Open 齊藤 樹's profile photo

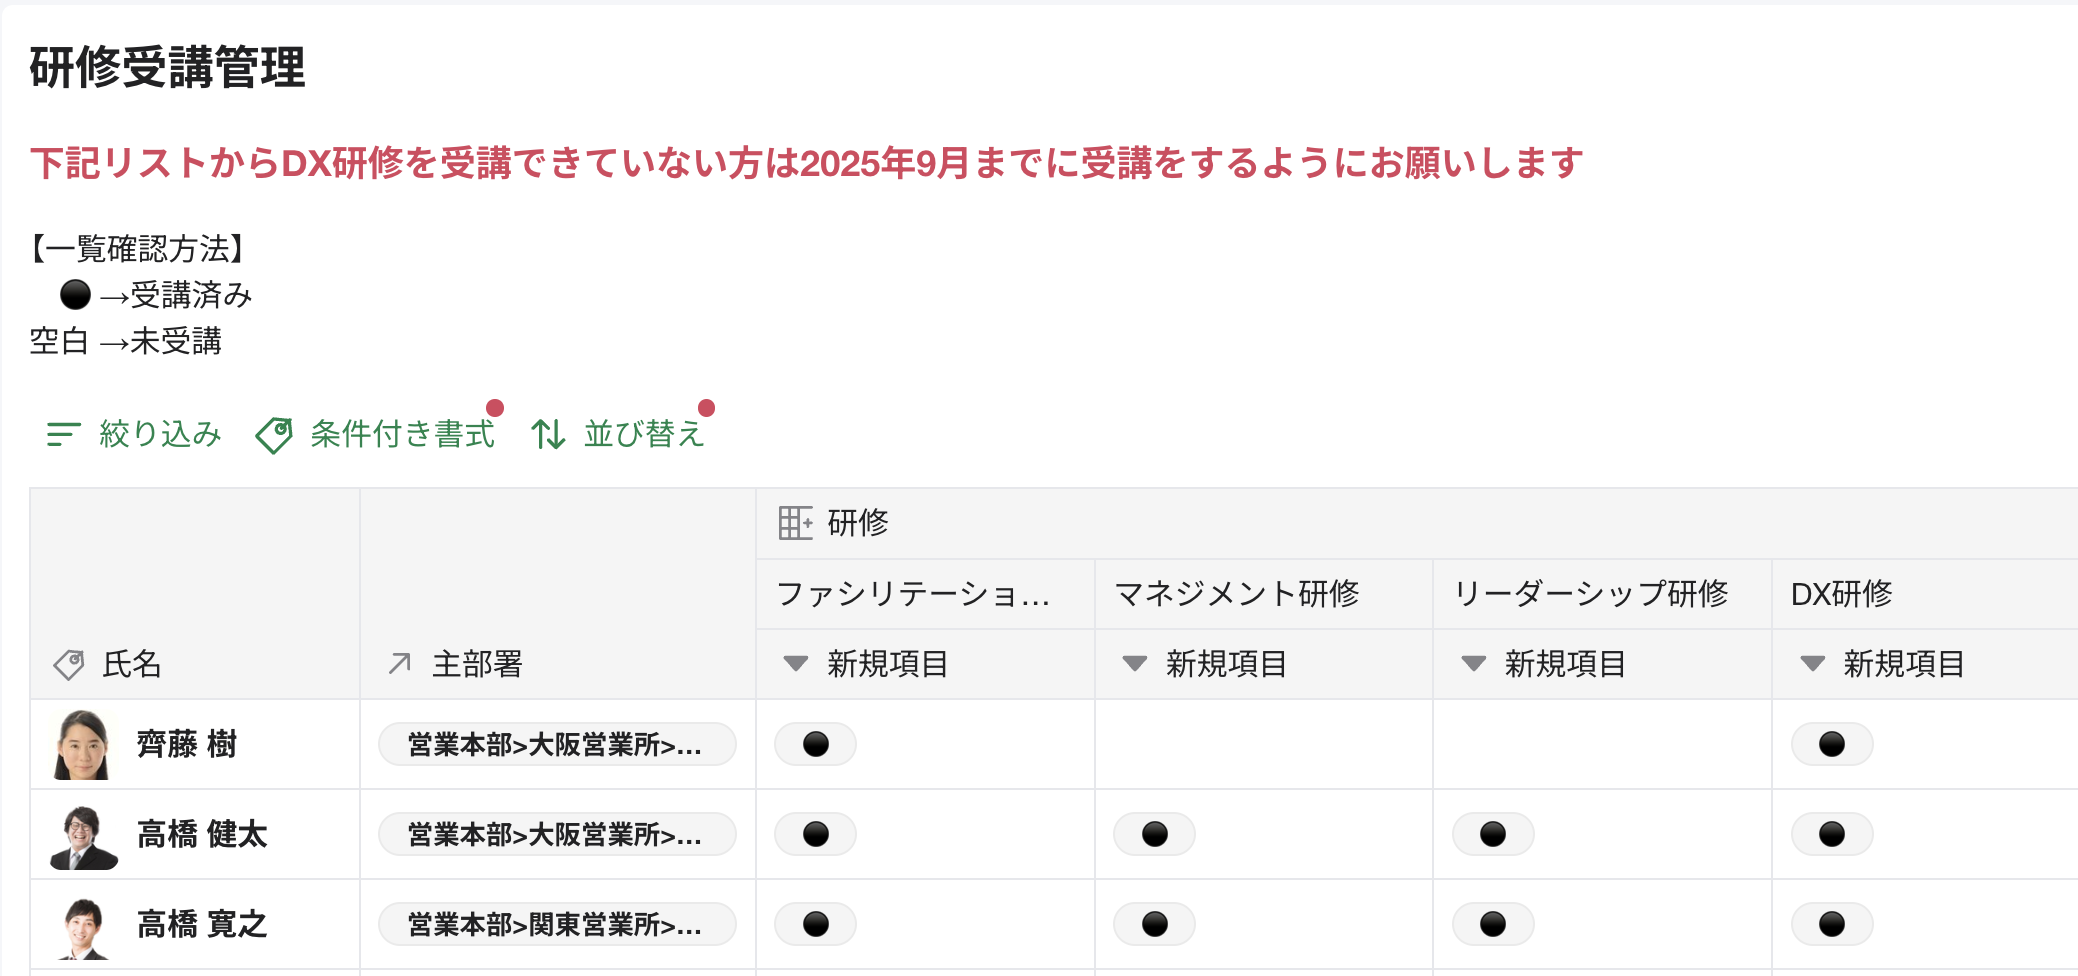coord(82,745)
